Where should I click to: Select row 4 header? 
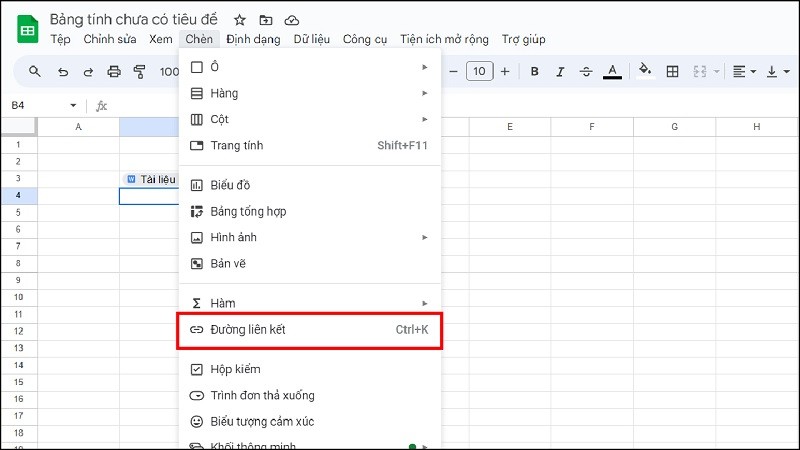pos(18,196)
